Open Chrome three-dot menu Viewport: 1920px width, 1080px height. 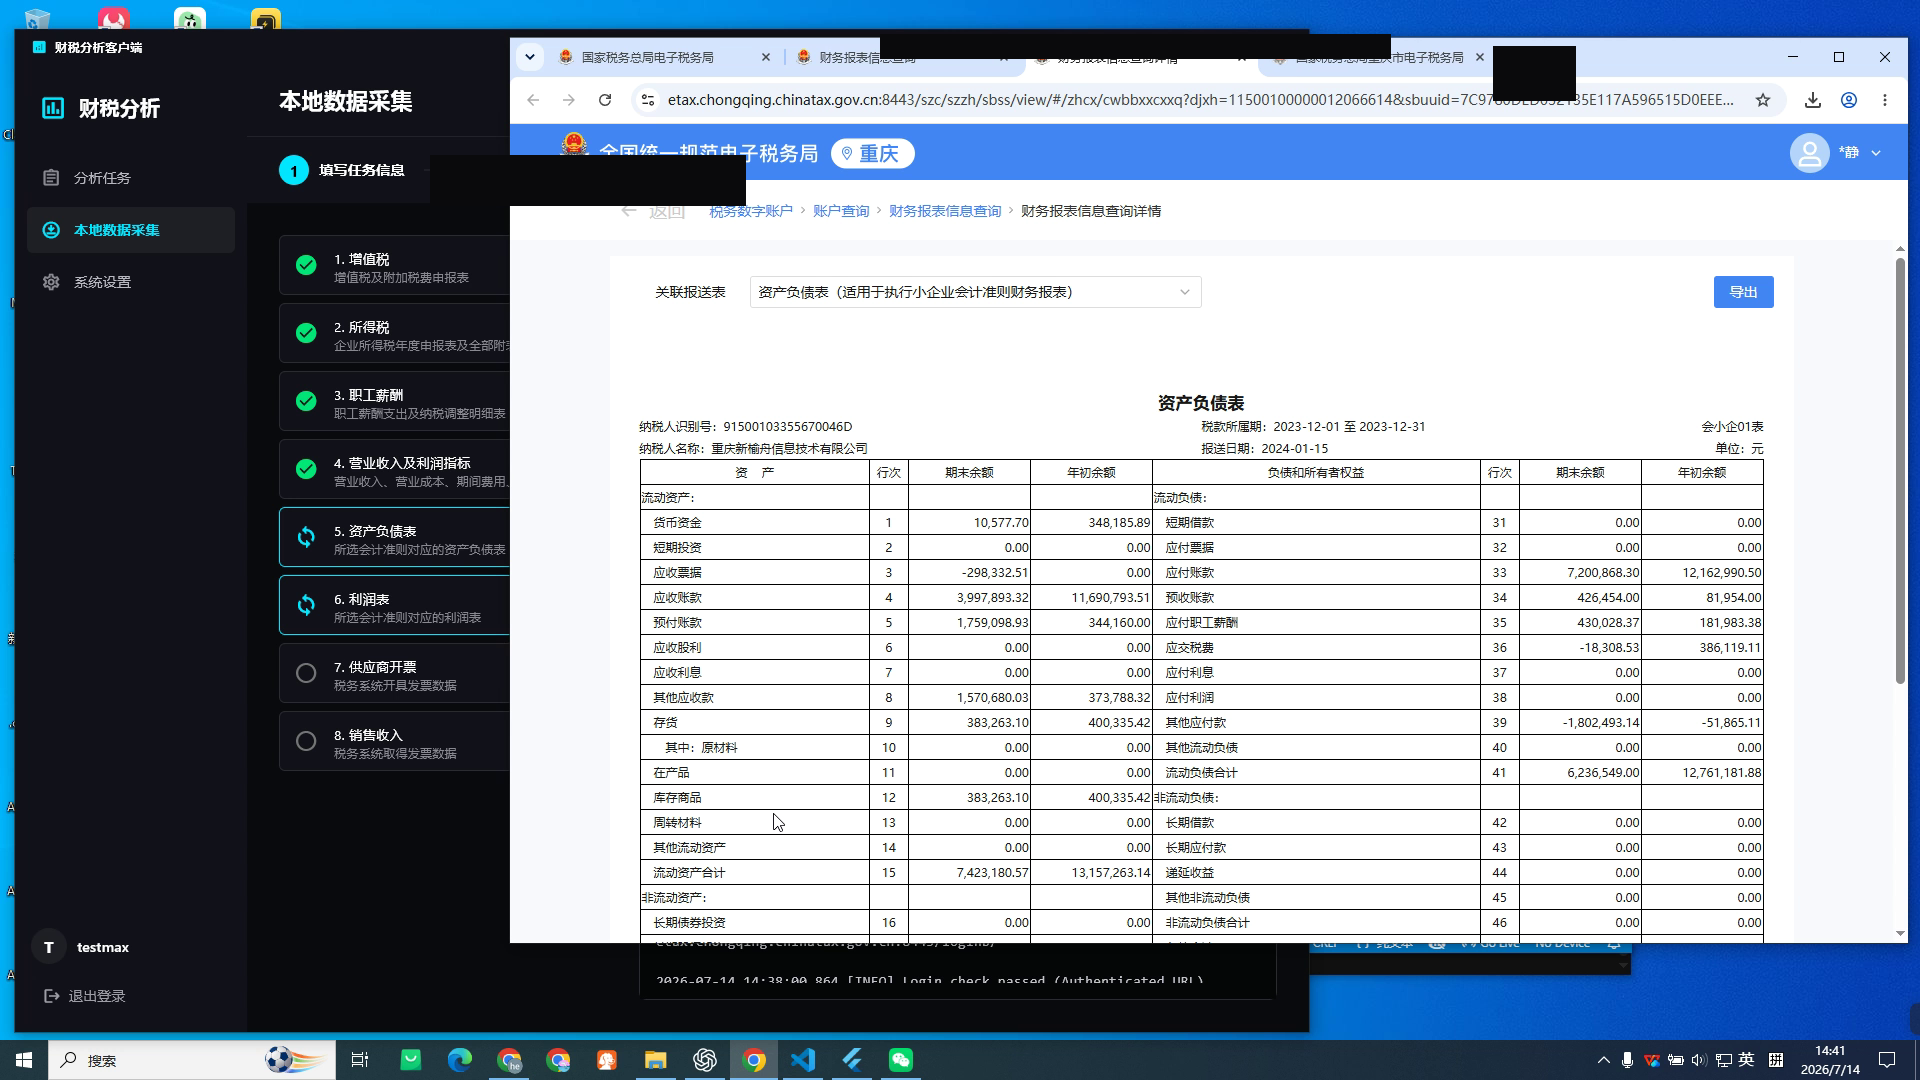(1885, 100)
